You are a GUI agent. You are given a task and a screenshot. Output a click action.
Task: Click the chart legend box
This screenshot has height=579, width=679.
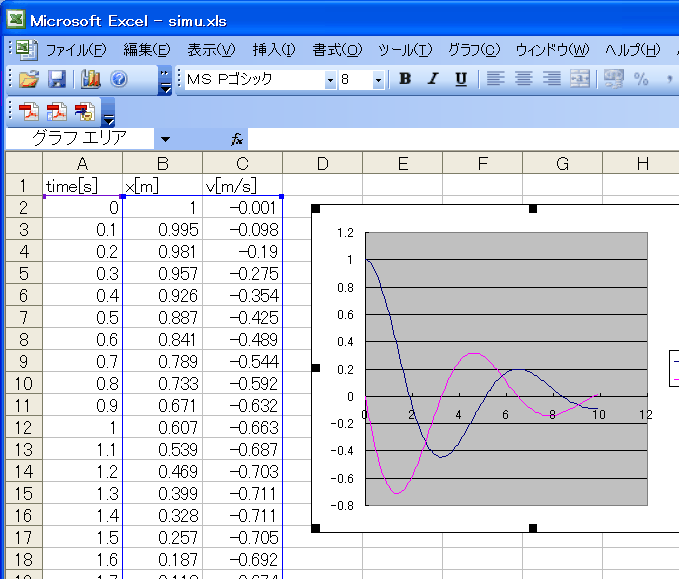click(674, 368)
